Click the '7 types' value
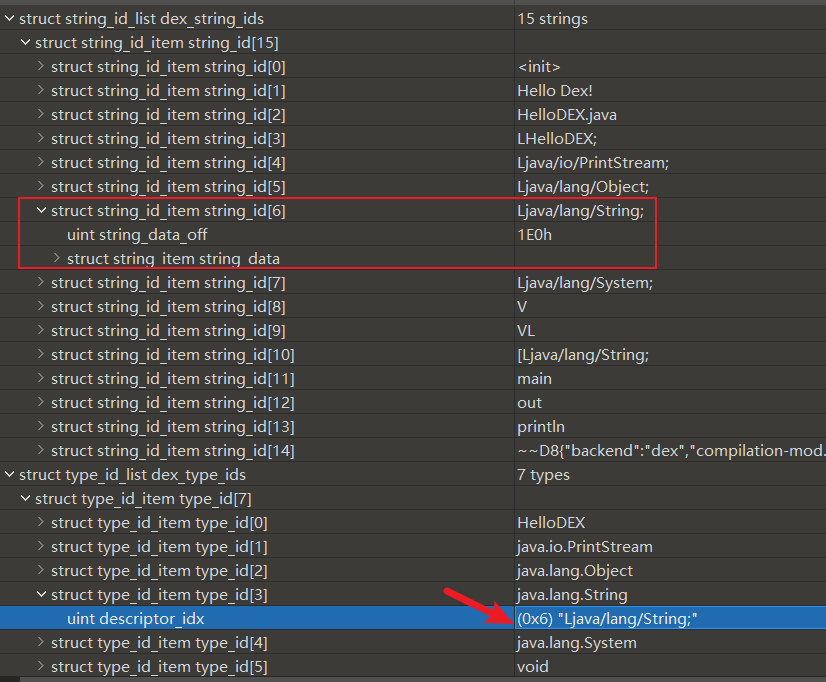The image size is (826, 682). [543, 475]
